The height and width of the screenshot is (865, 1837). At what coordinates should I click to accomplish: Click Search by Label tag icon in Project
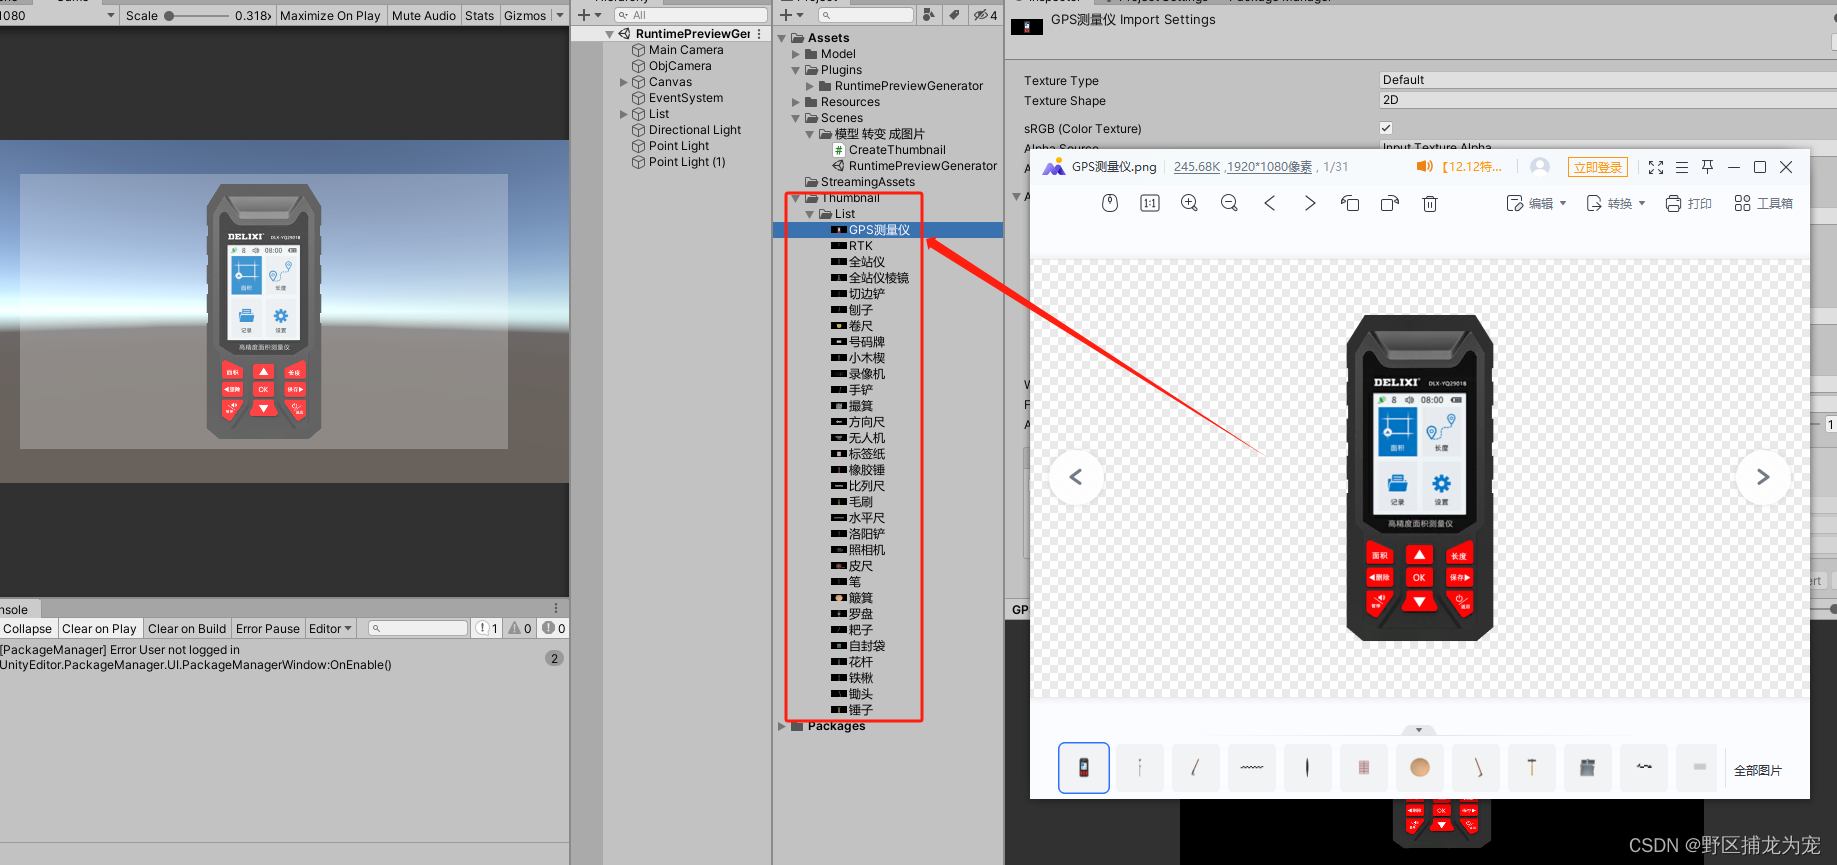(x=954, y=15)
